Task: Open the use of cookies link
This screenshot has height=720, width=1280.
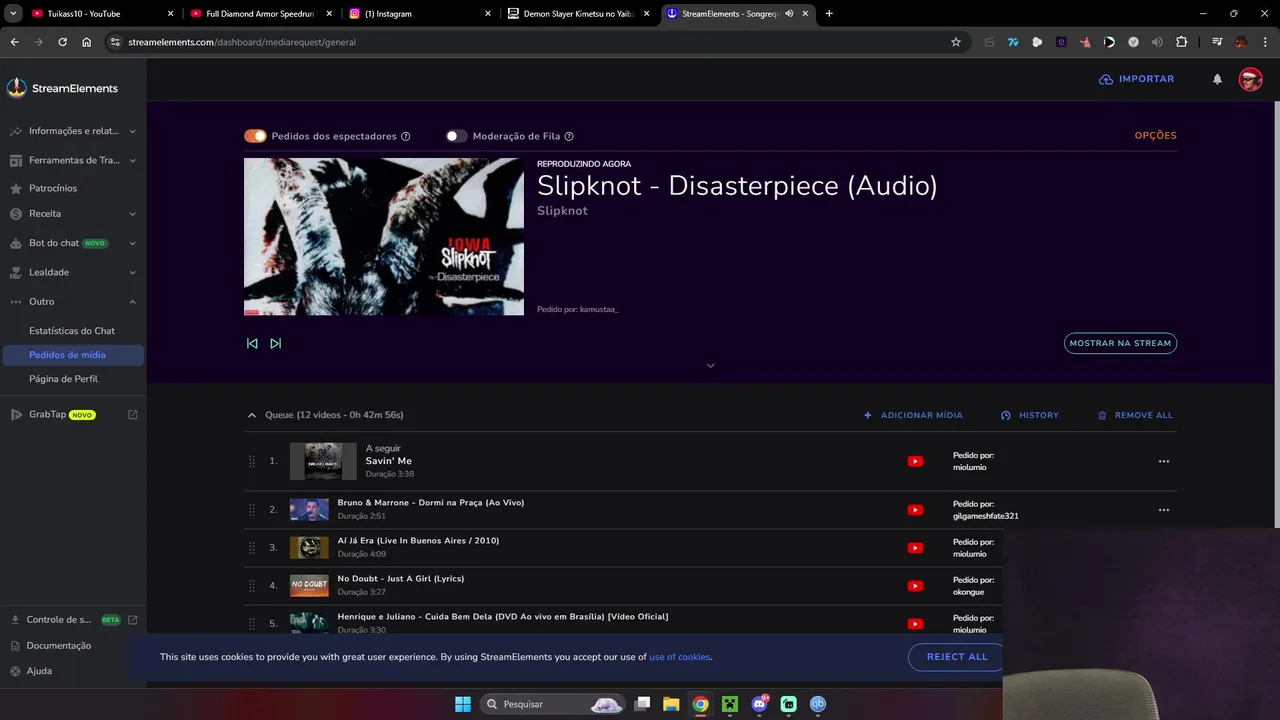Action: pyautogui.click(x=680, y=657)
